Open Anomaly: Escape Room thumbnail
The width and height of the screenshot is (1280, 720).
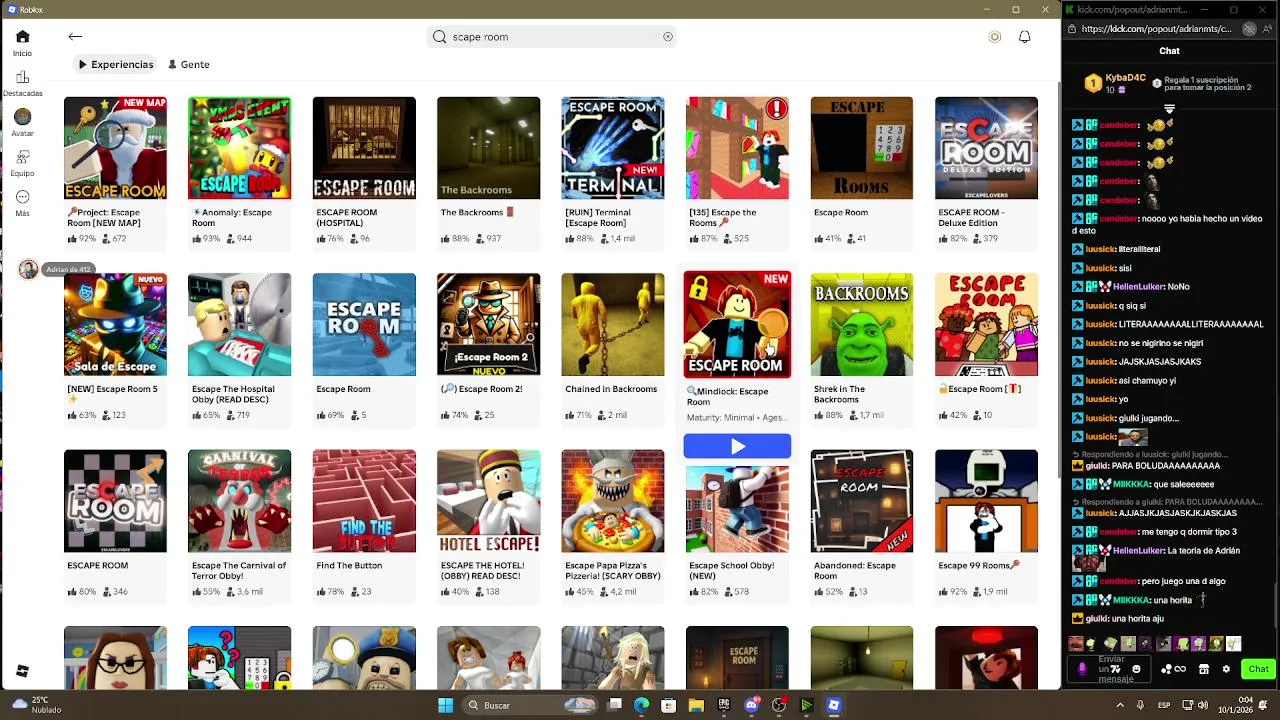coord(239,148)
